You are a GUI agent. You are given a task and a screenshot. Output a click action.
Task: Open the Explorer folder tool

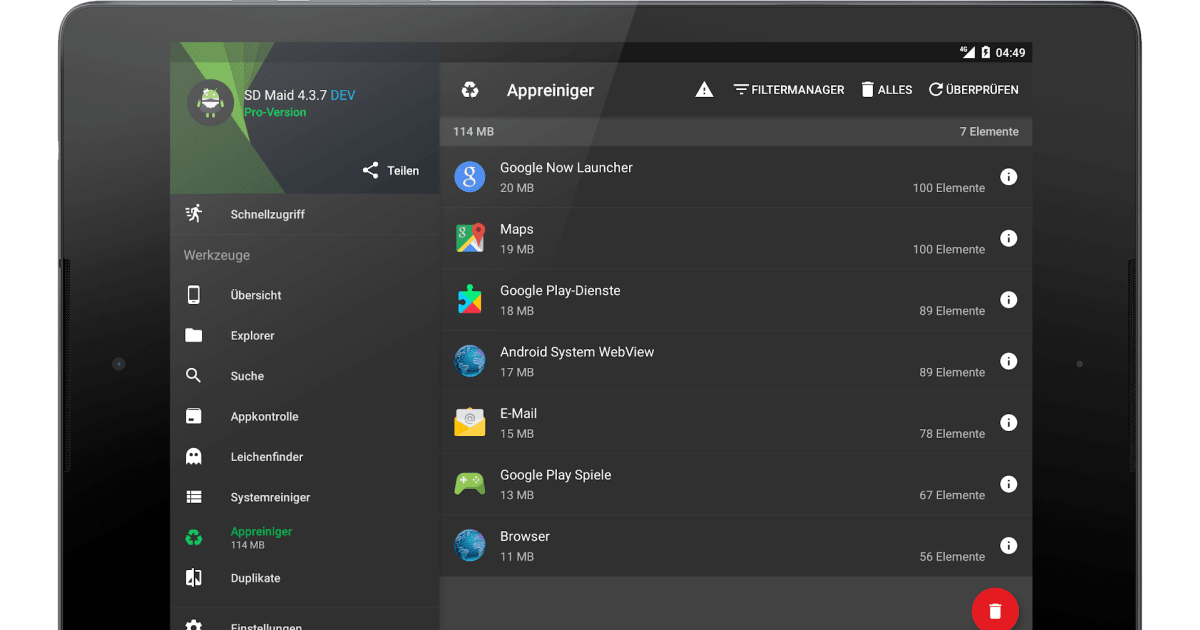[249, 335]
